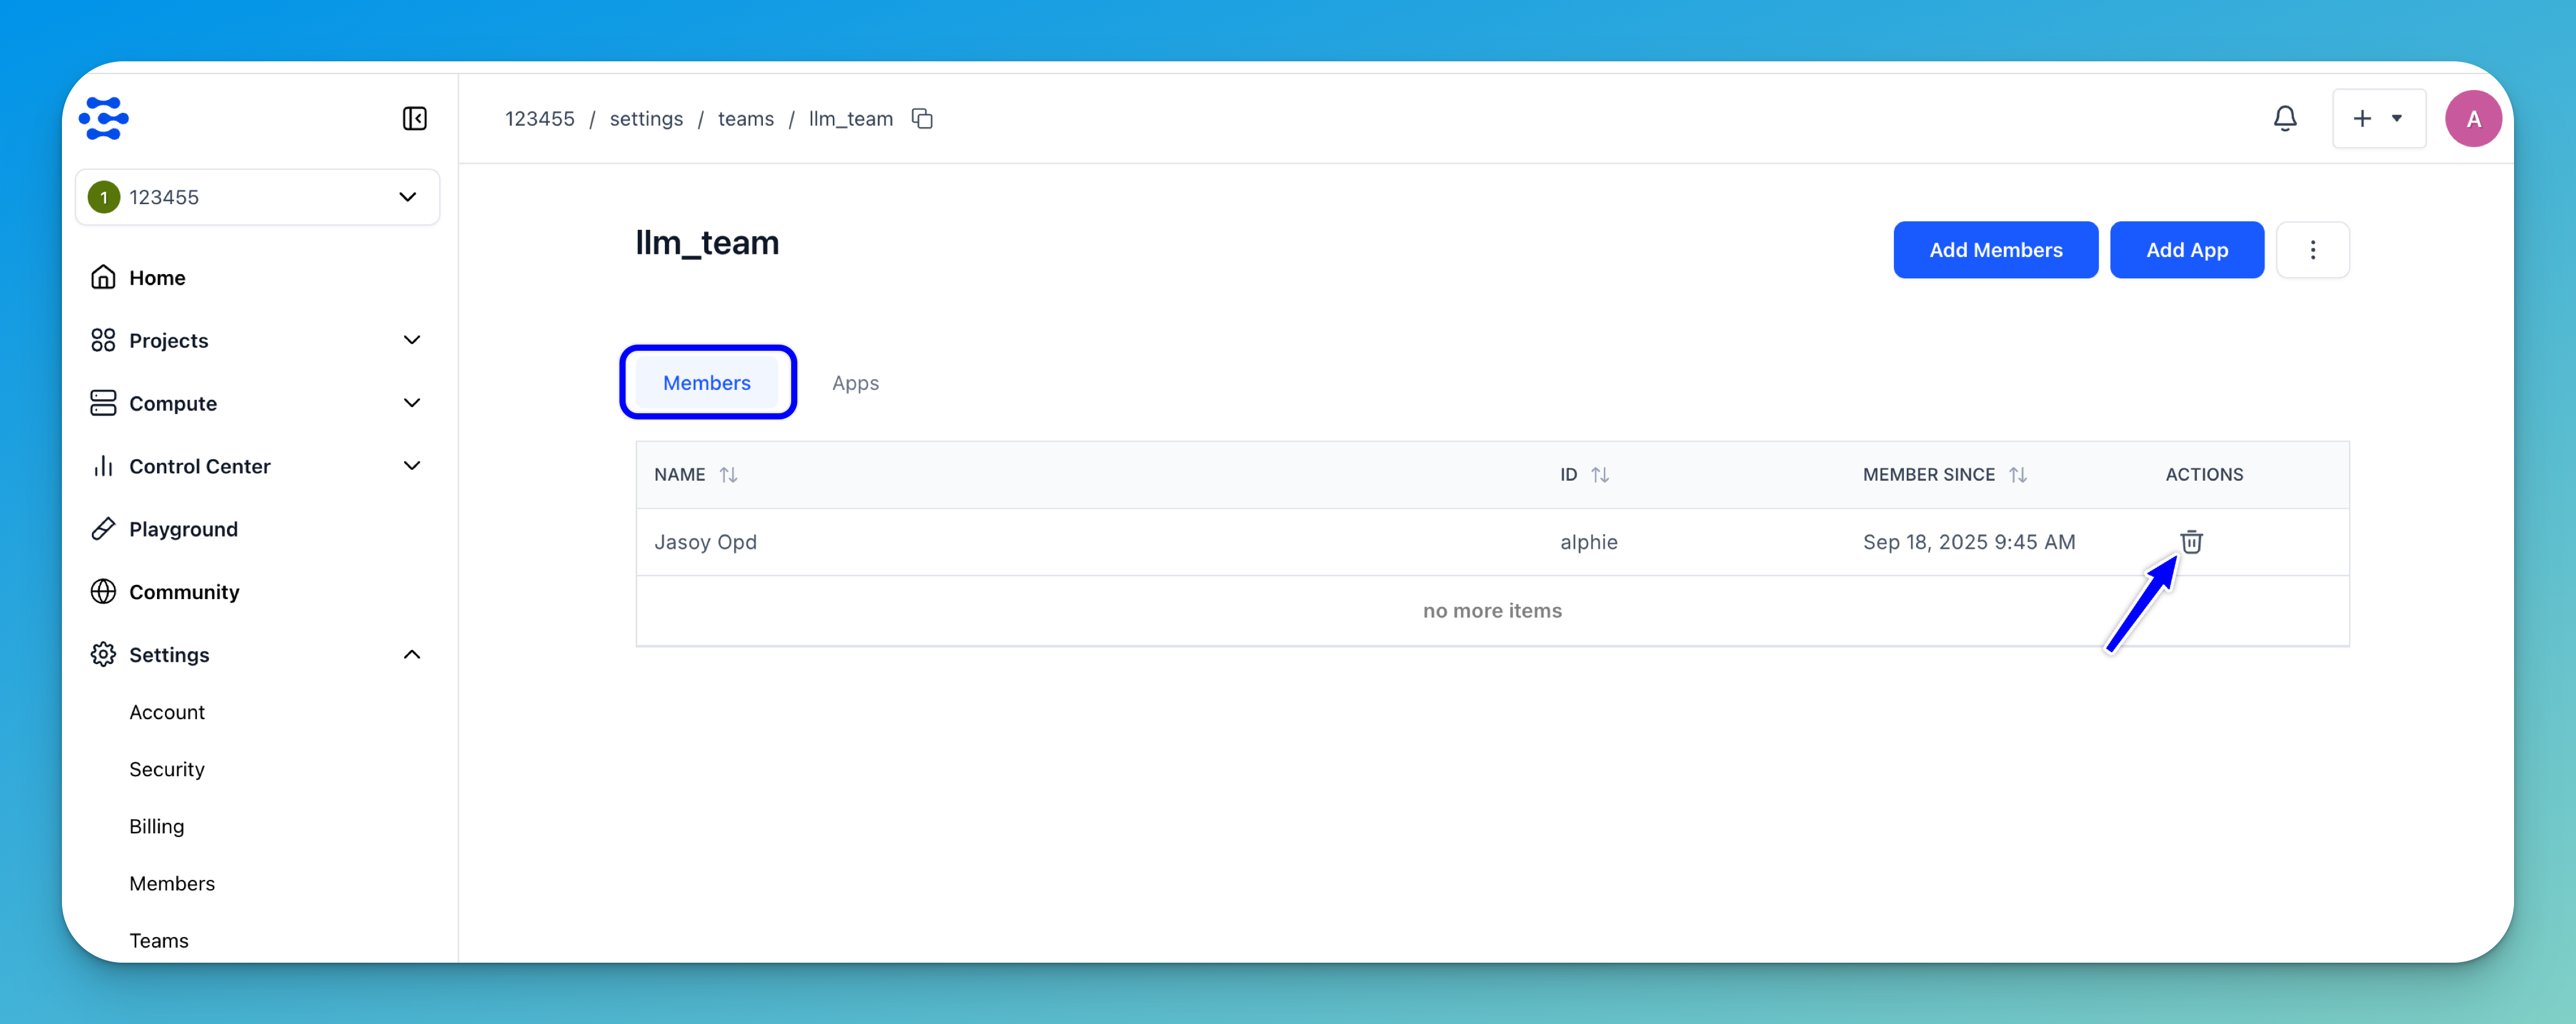The image size is (2576, 1024).
Task: Expand the Compute section
Action: coord(411,403)
